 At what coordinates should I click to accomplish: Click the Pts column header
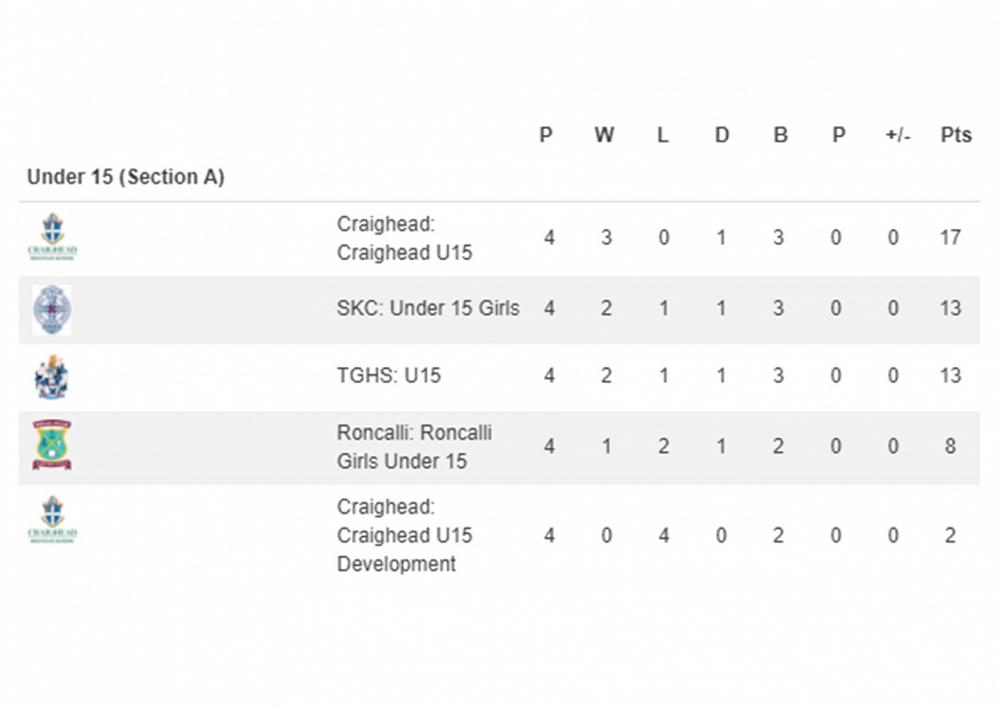click(956, 135)
